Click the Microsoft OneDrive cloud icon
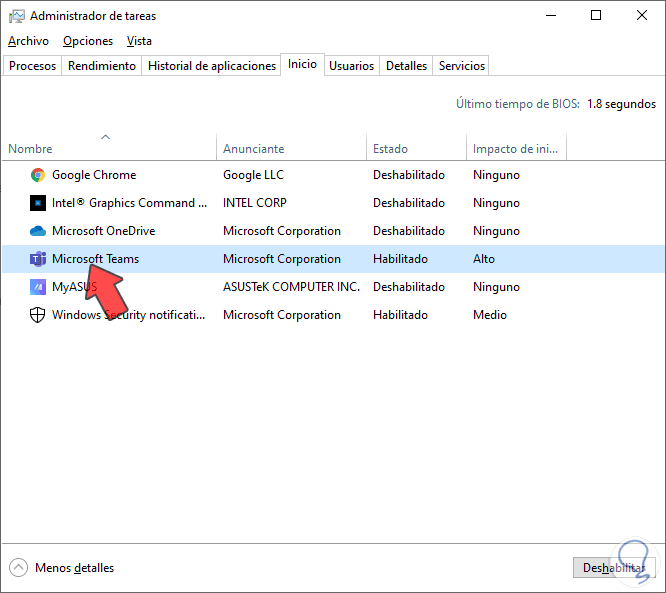Screen dimensions: 666x593 click(38, 231)
